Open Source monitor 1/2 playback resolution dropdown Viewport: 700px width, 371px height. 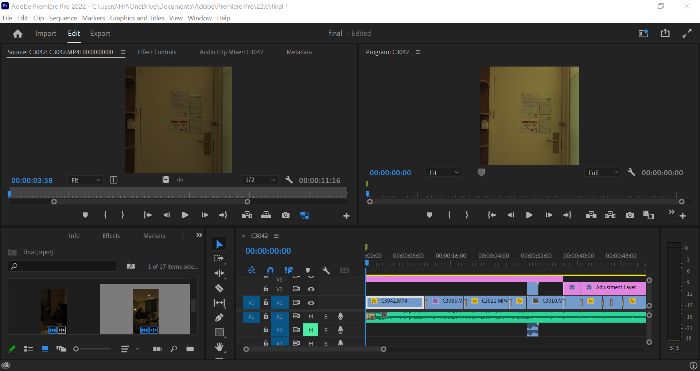point(260,180)
